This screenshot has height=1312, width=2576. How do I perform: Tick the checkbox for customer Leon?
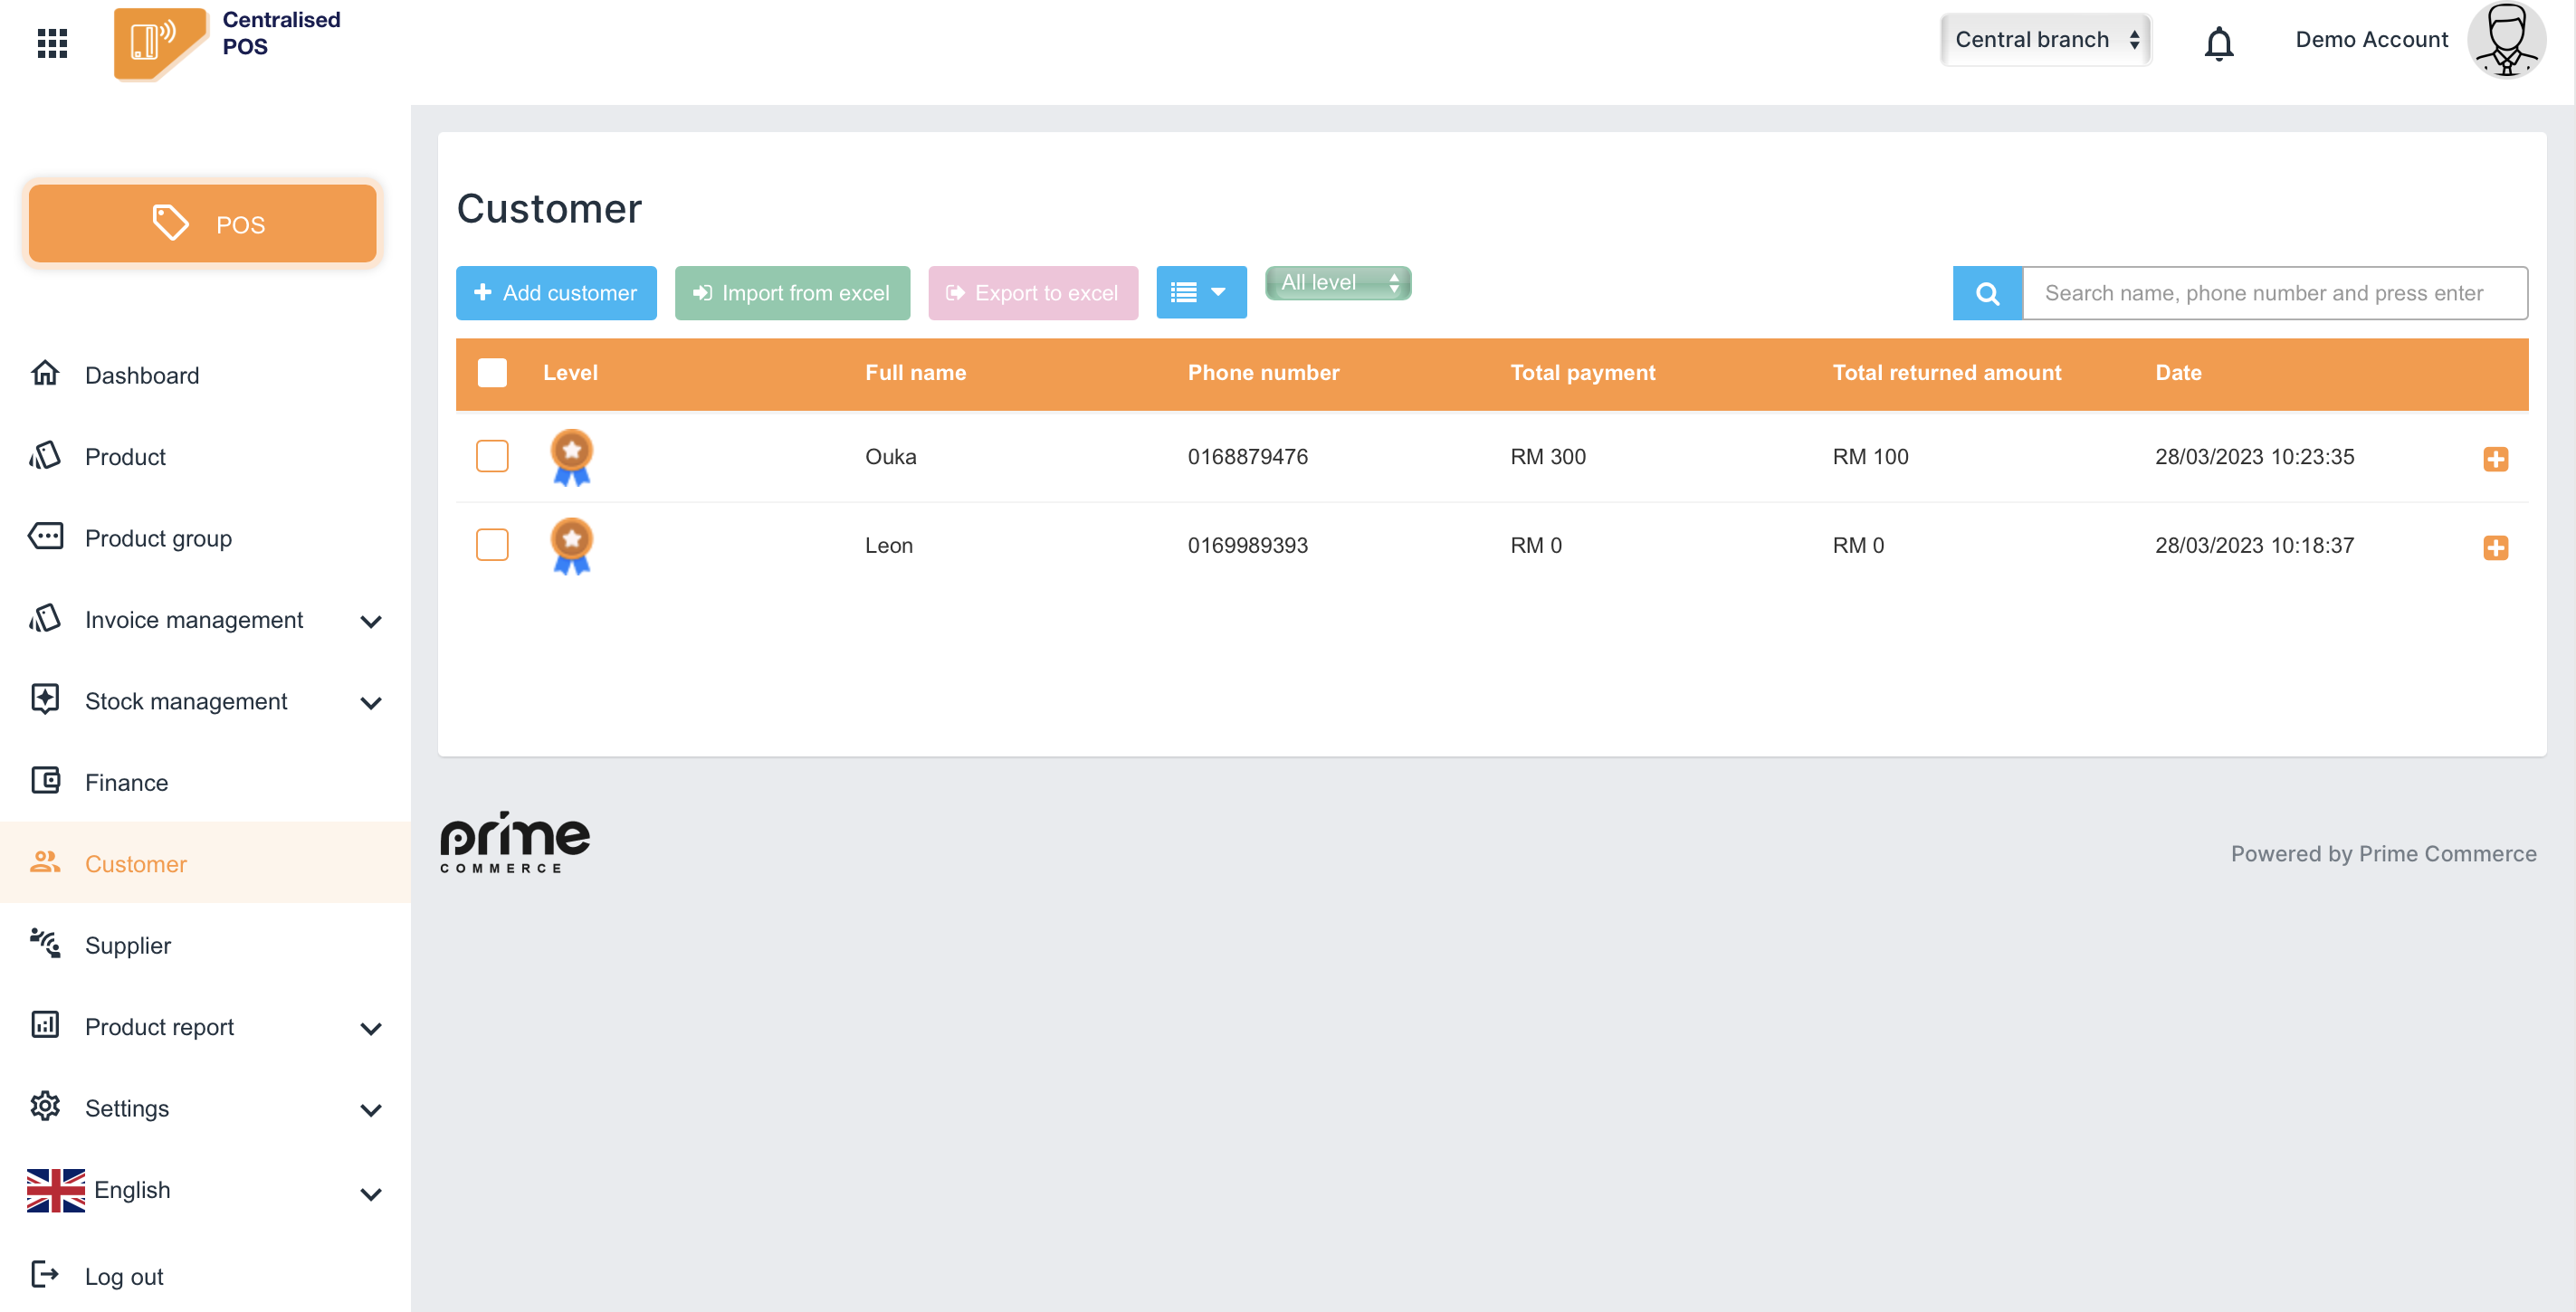click(492, 545)
